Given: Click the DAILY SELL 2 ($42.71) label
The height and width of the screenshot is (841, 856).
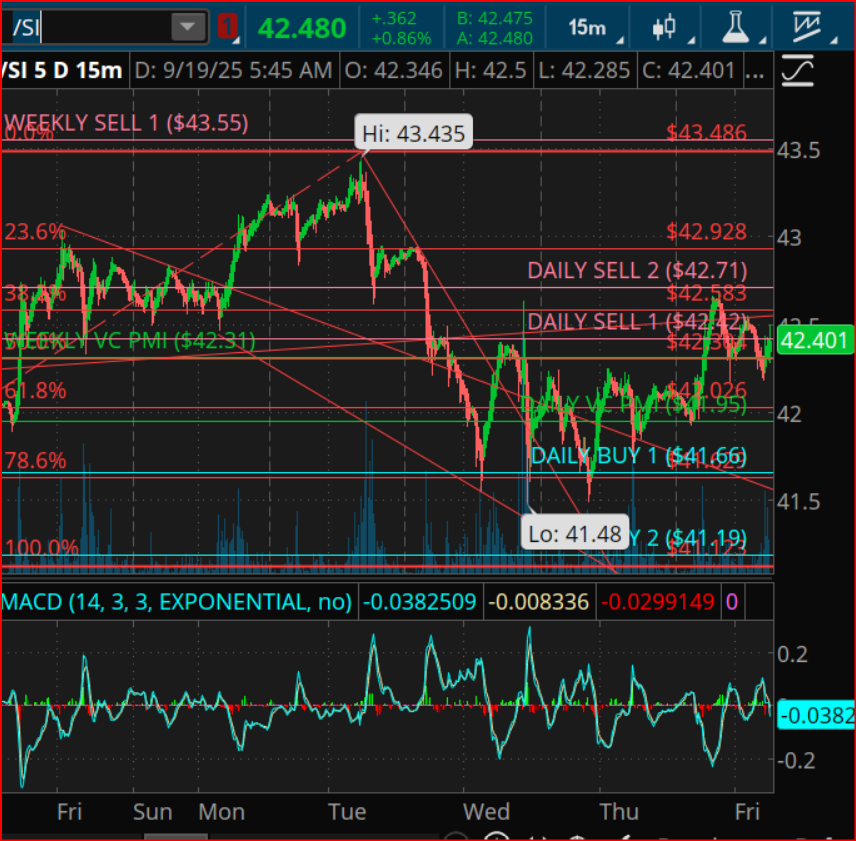Looking at the screenshot, I should pyautogui.click(x=637, y=271).
